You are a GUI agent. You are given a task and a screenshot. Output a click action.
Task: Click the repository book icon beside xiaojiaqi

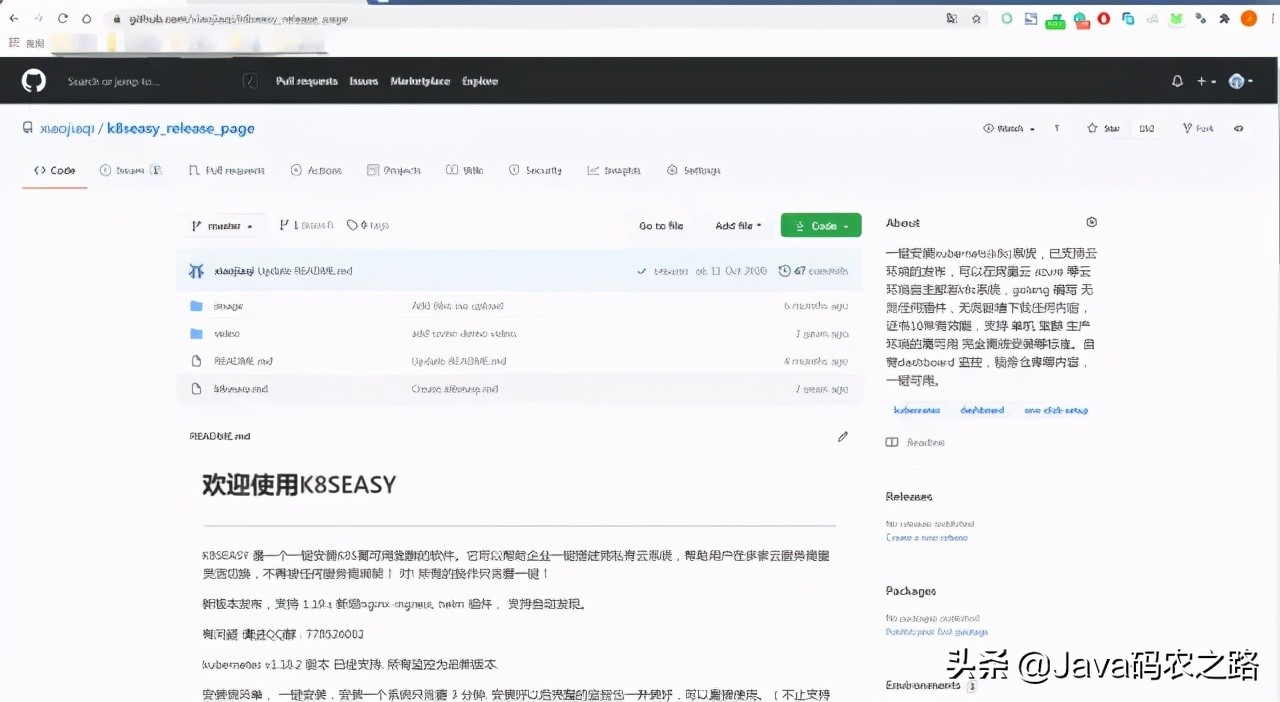point(28,128)
